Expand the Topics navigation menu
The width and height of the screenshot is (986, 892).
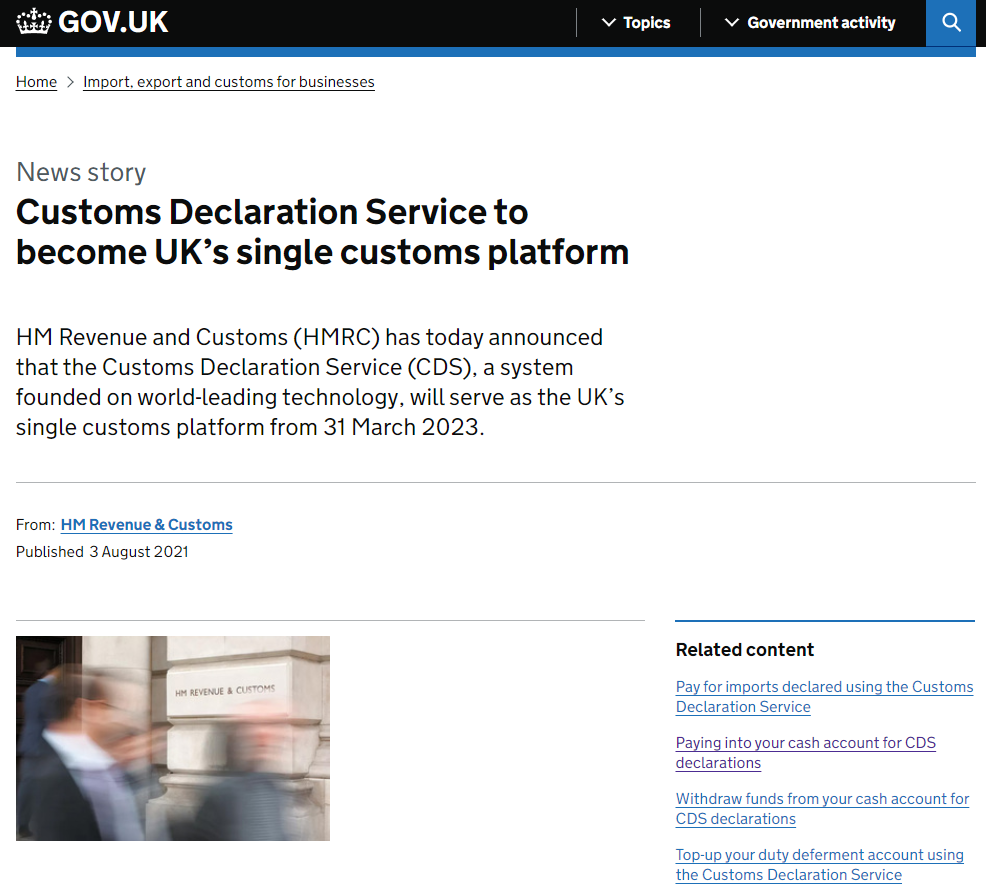tap(645, 22)
